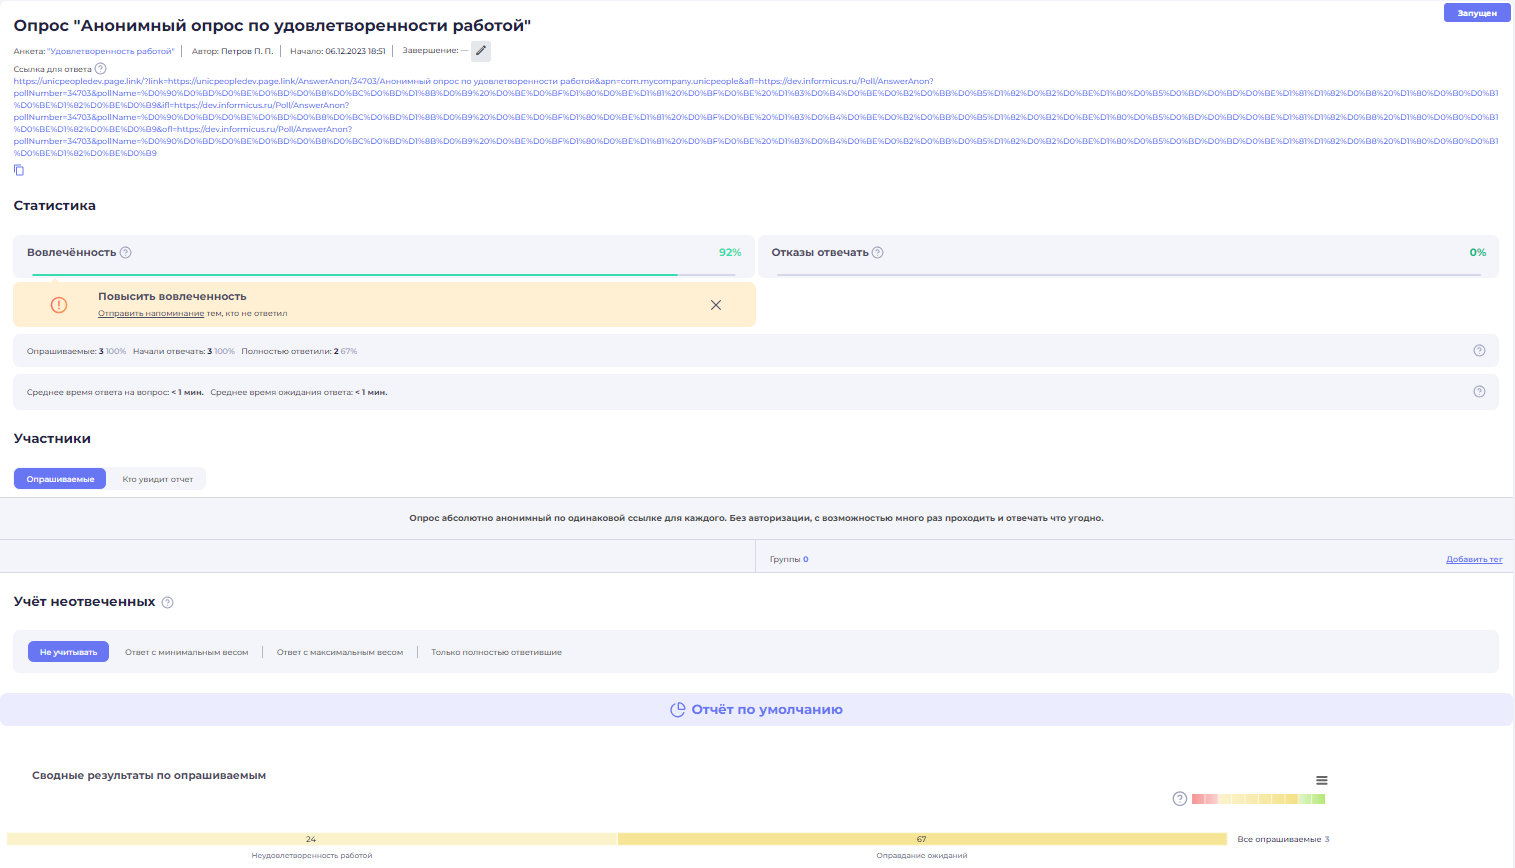Click help icon beside the color legend

coord(1180,799)
